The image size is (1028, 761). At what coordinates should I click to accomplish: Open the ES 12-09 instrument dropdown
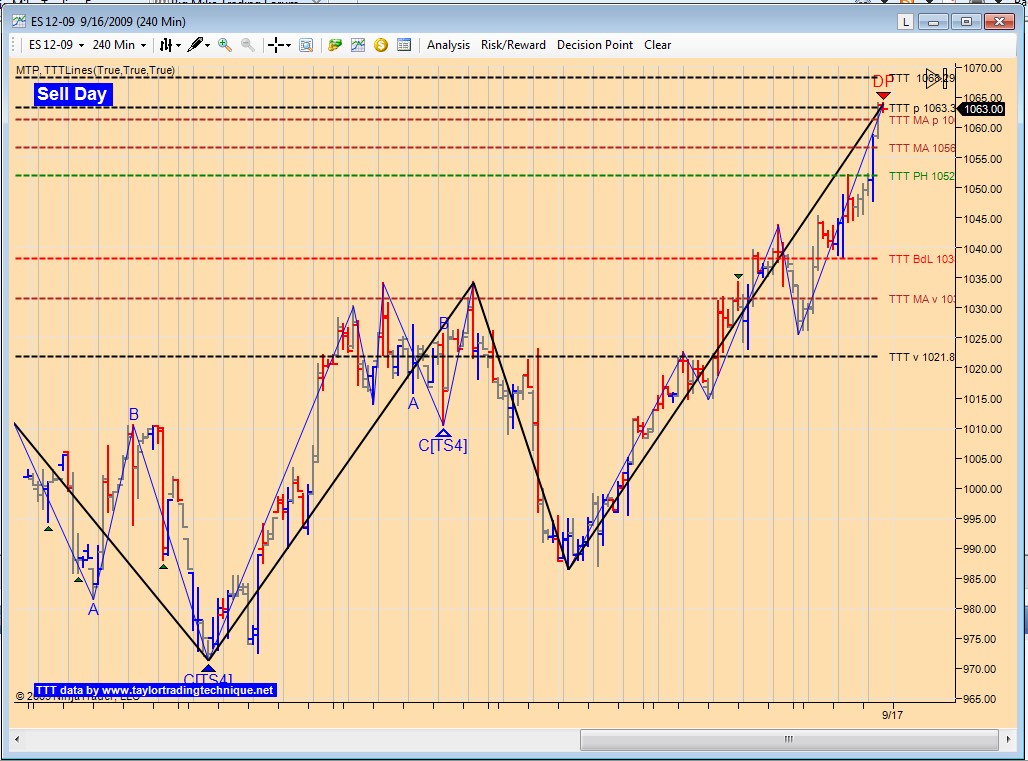57,45
